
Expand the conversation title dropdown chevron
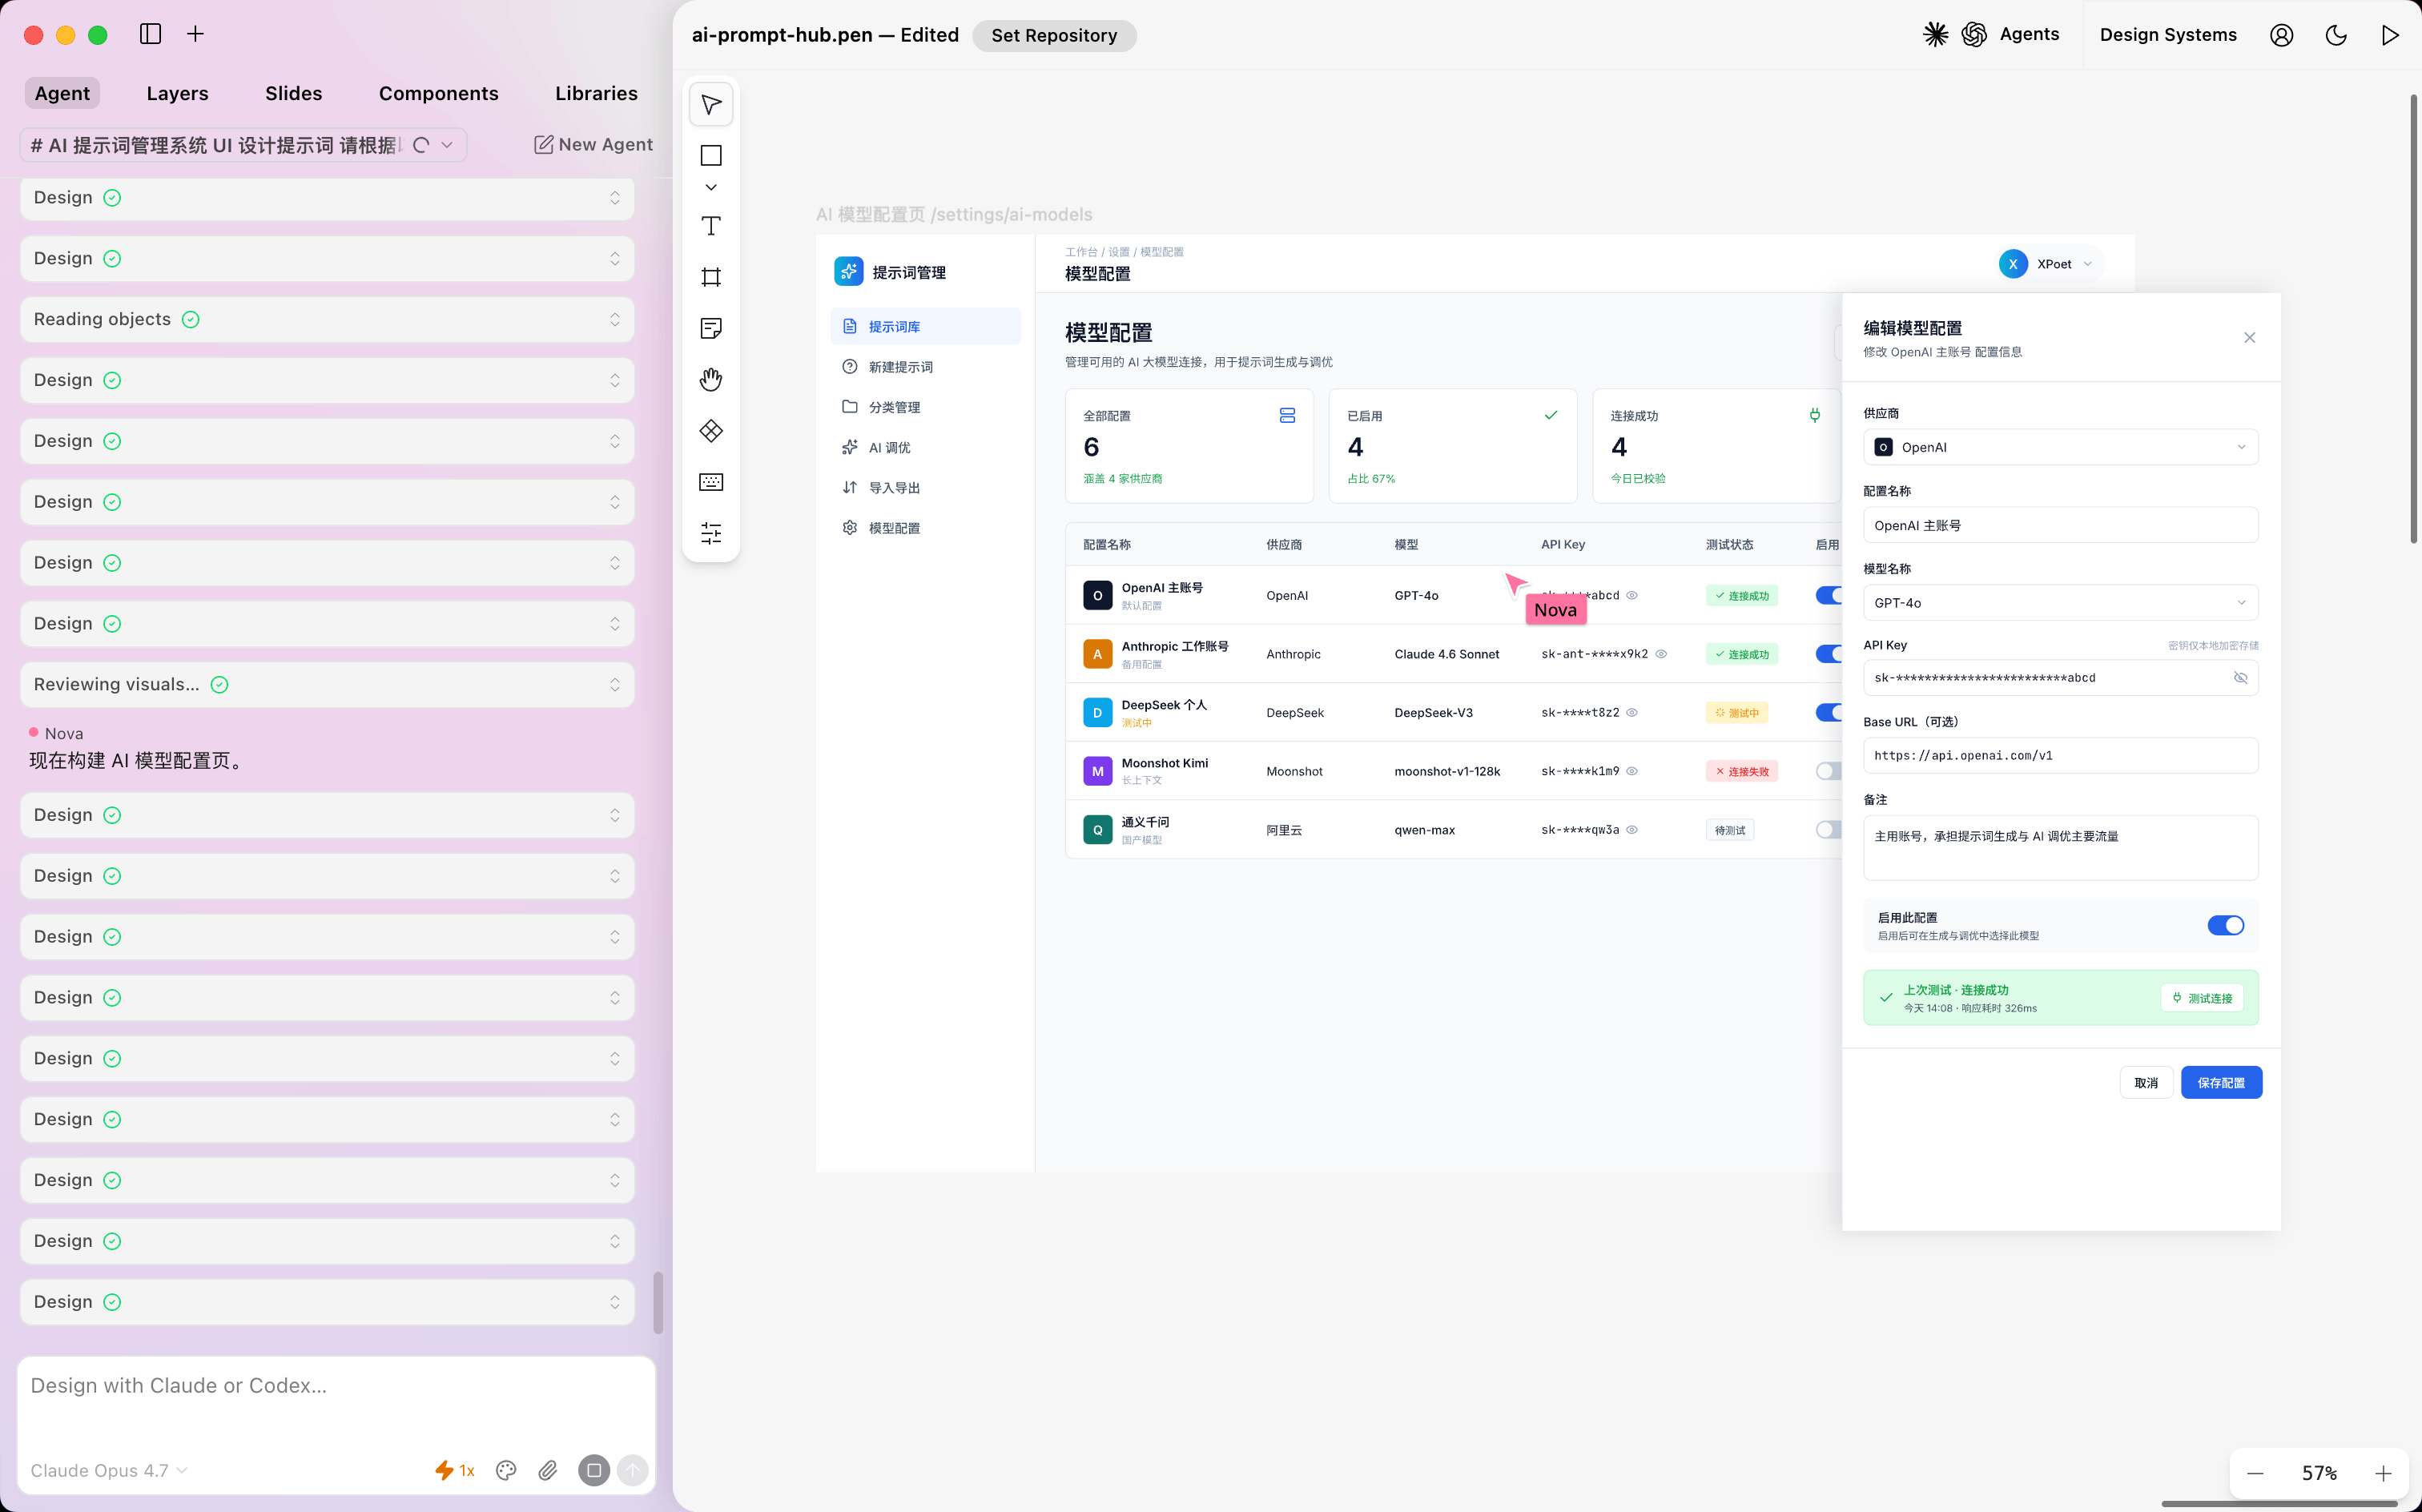447,145
